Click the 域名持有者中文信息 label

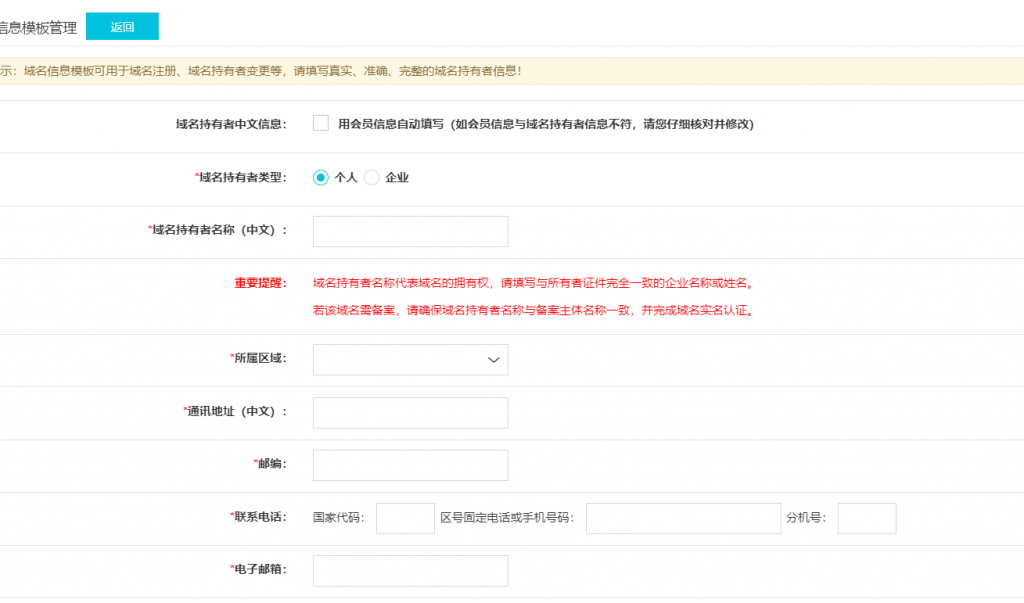pyautogui.click(x=231, y=124)
